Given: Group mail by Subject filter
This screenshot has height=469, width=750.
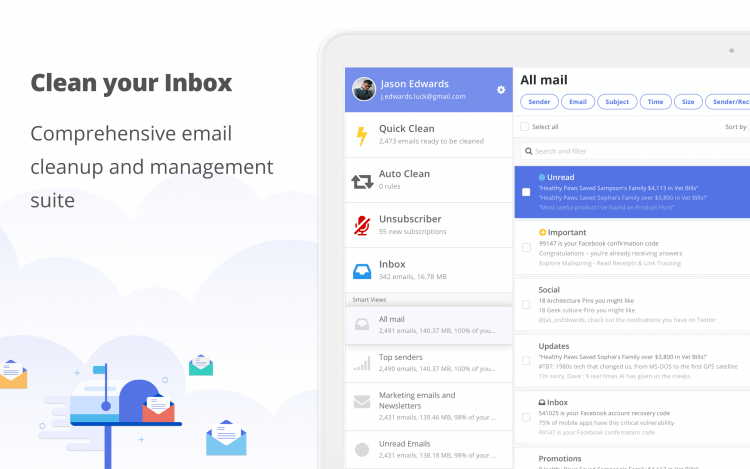Looking at the screenshot, I should click(617, 102).
